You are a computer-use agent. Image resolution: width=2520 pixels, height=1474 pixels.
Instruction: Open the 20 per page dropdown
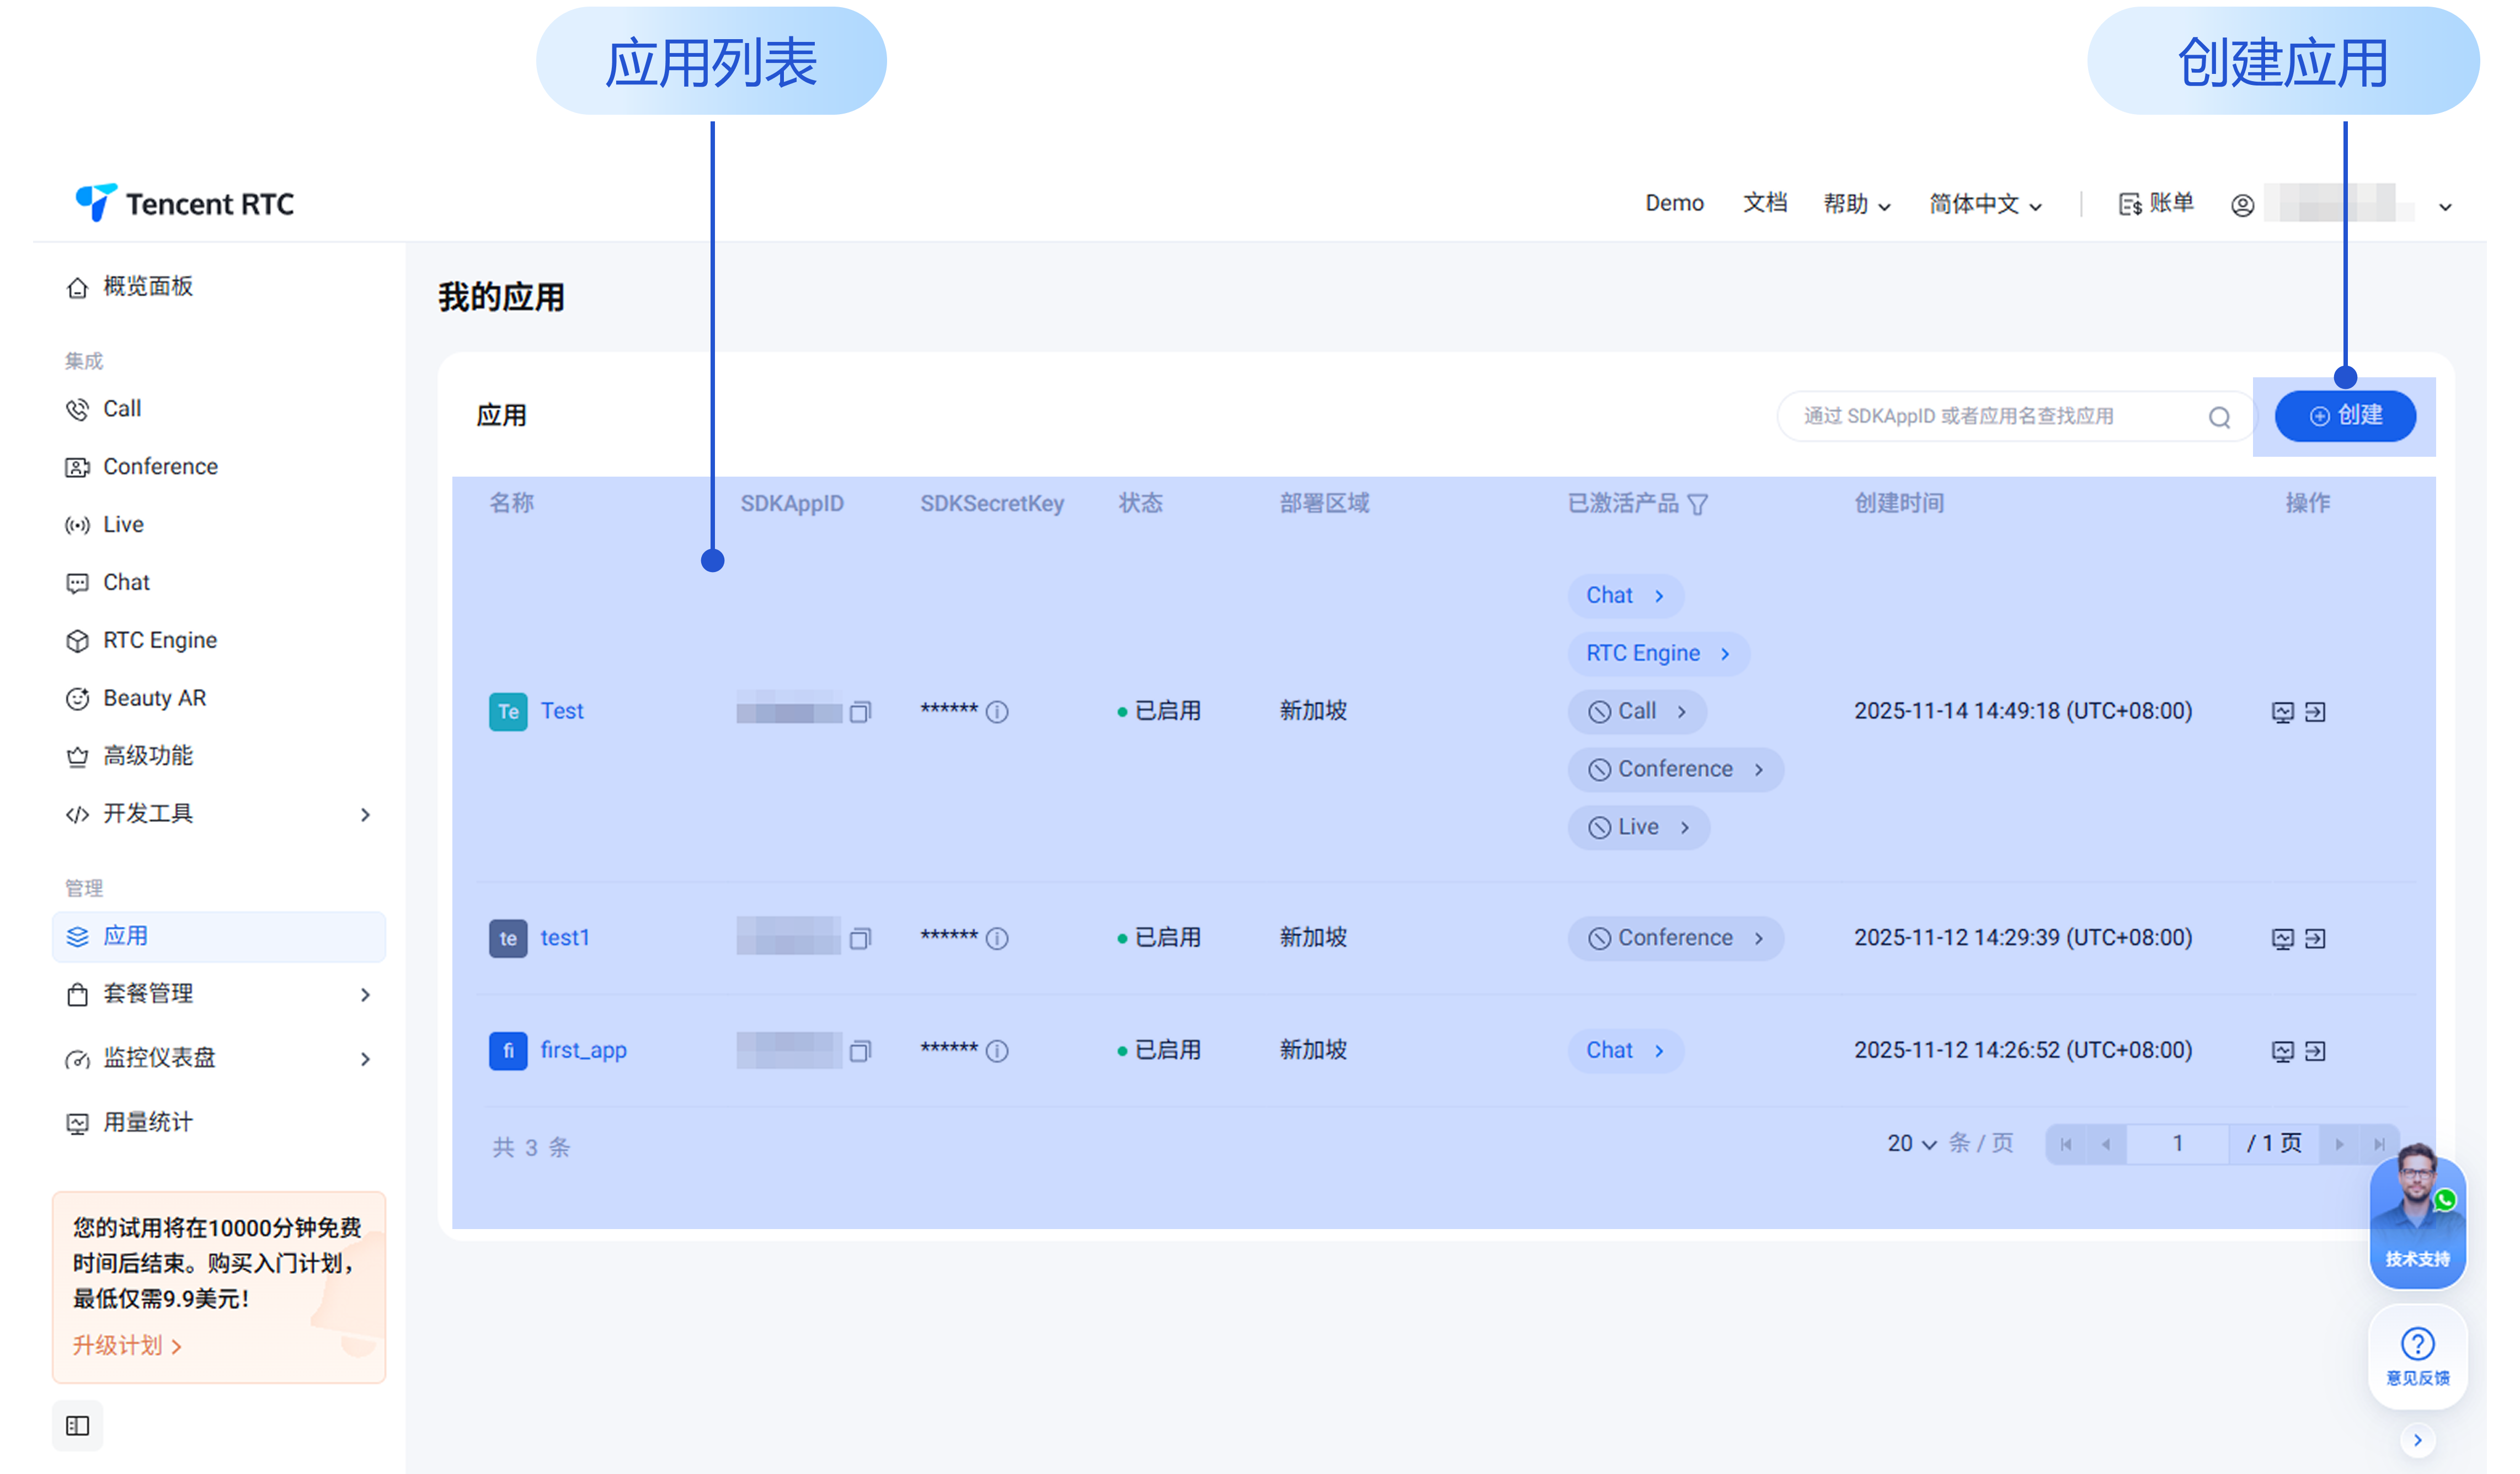(1911, 1143)
